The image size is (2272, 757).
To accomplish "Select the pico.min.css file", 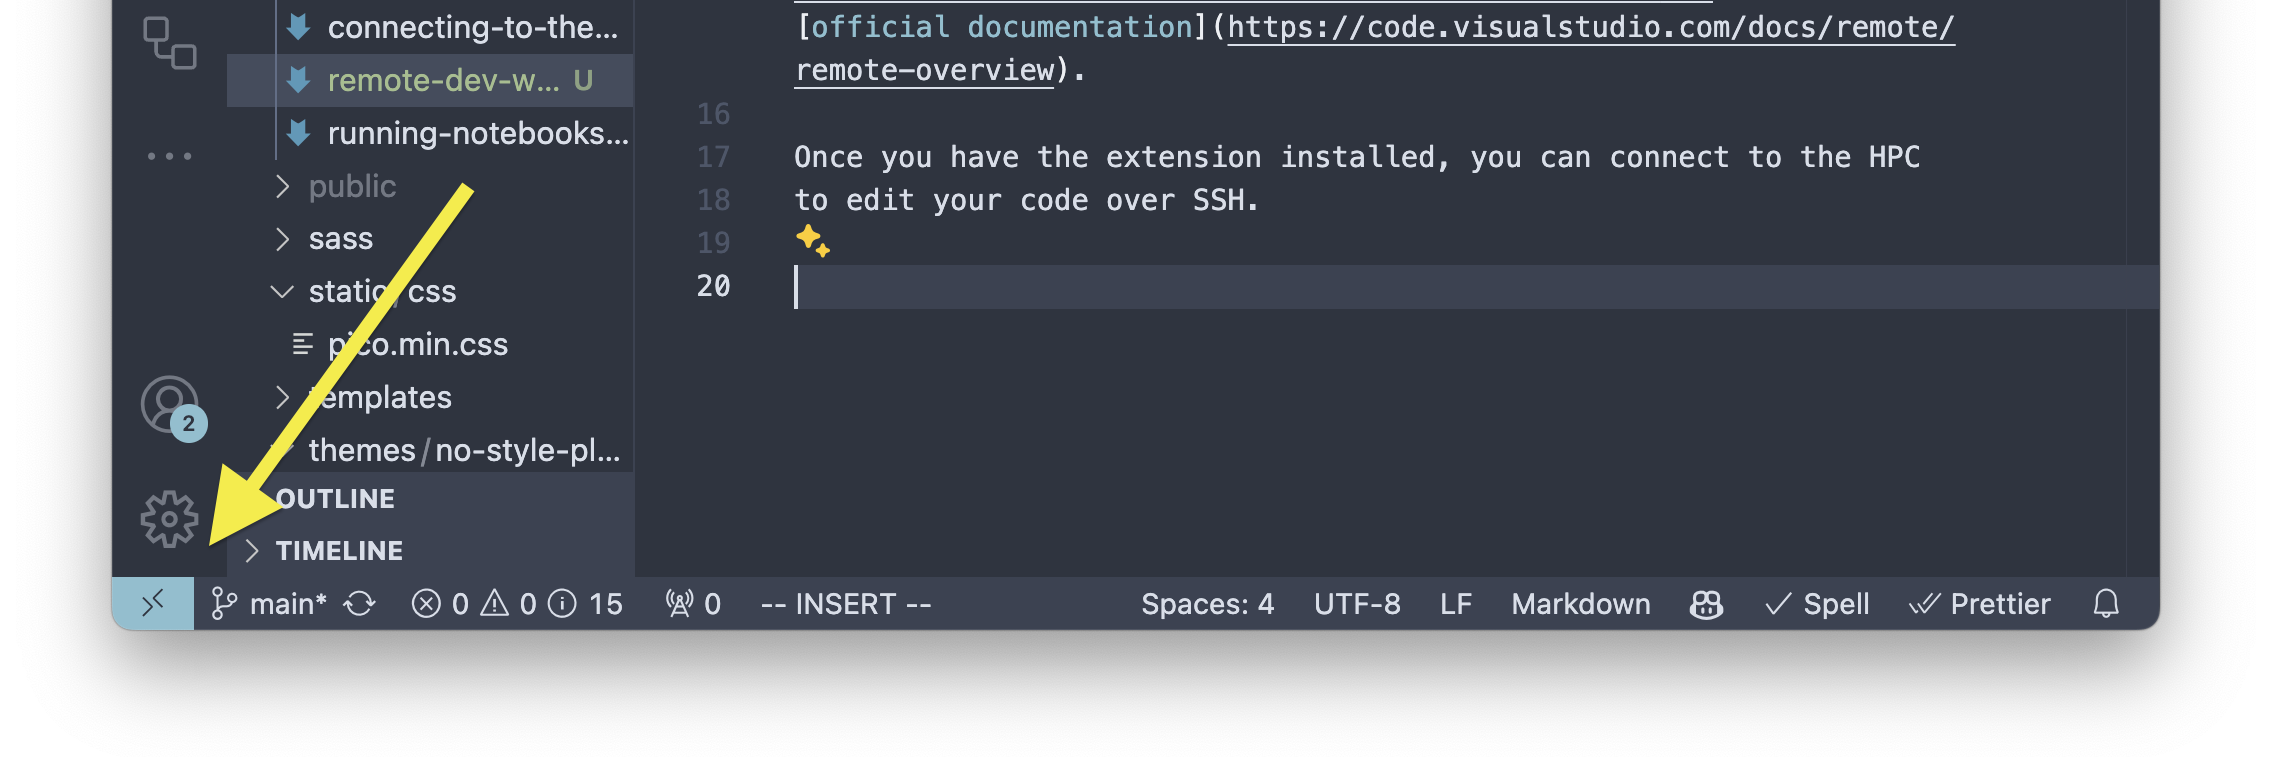I will point(416,344).
